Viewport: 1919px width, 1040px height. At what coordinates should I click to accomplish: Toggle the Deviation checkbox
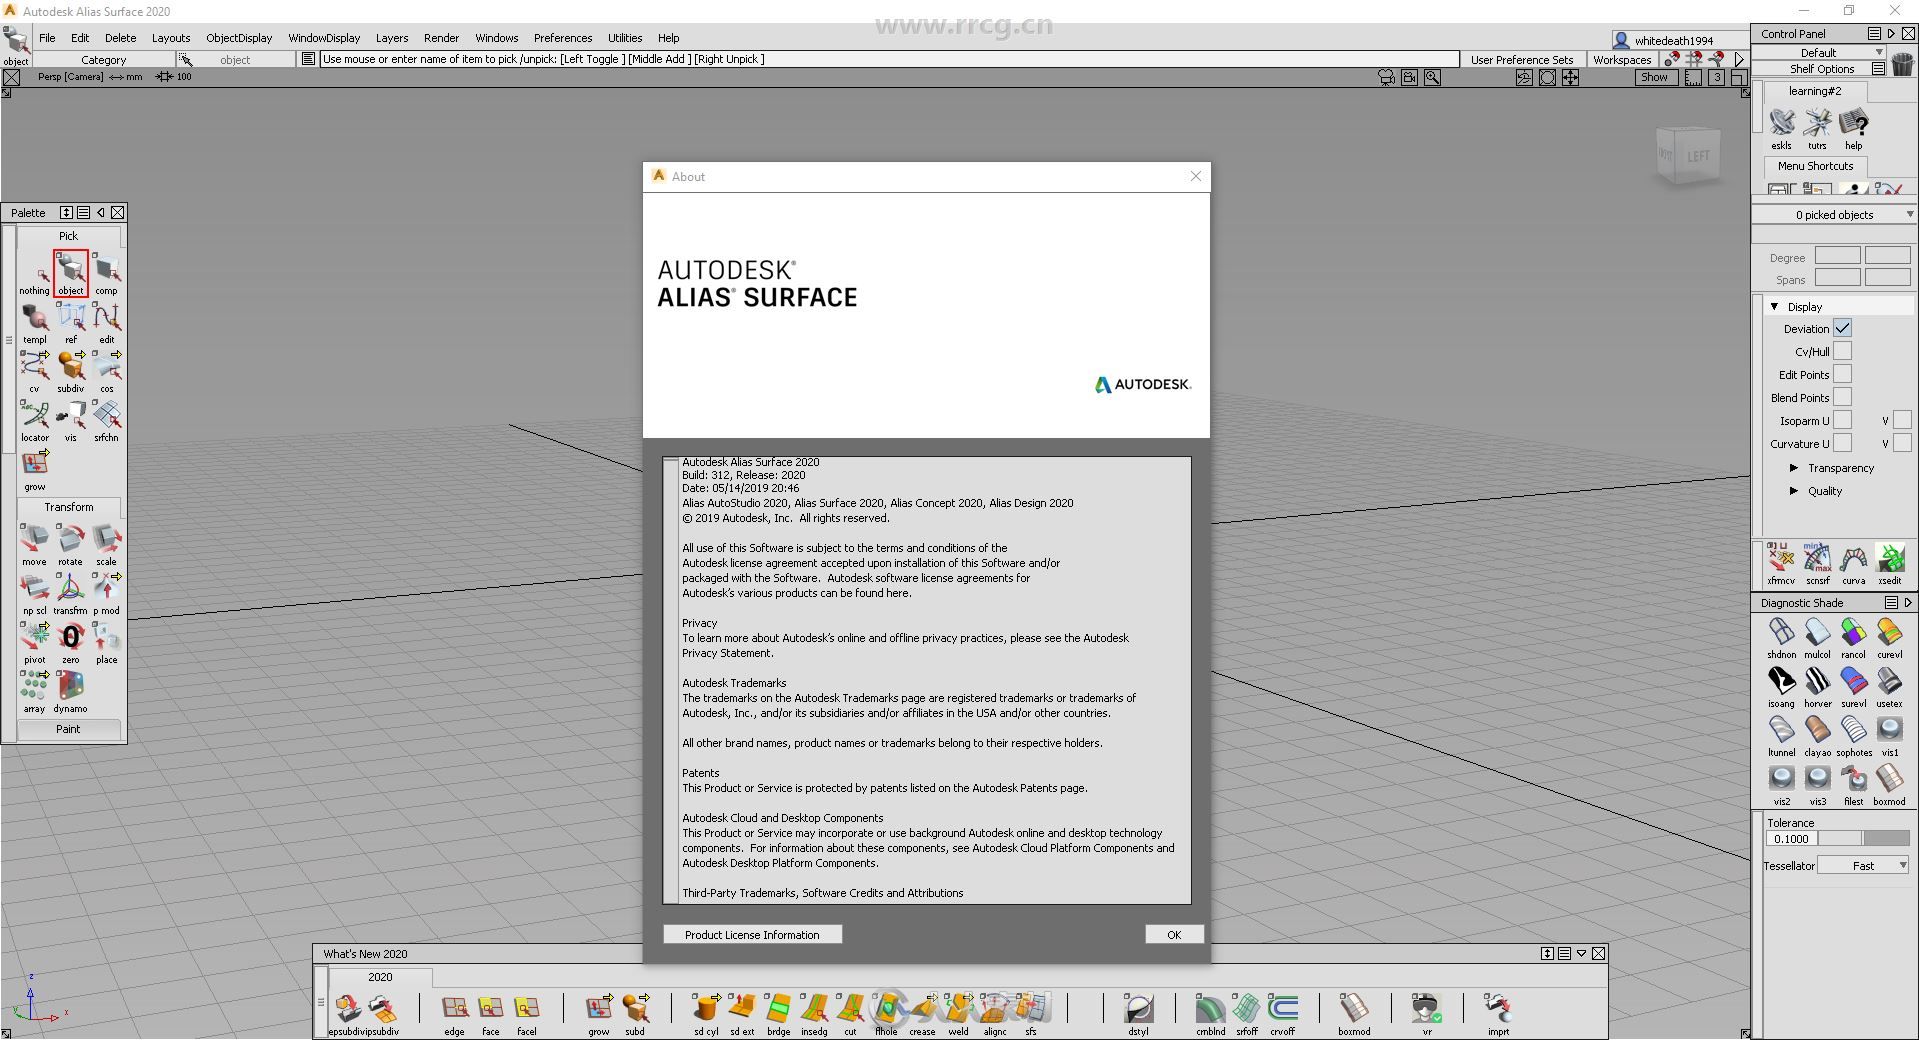(x=1842, y=328)
